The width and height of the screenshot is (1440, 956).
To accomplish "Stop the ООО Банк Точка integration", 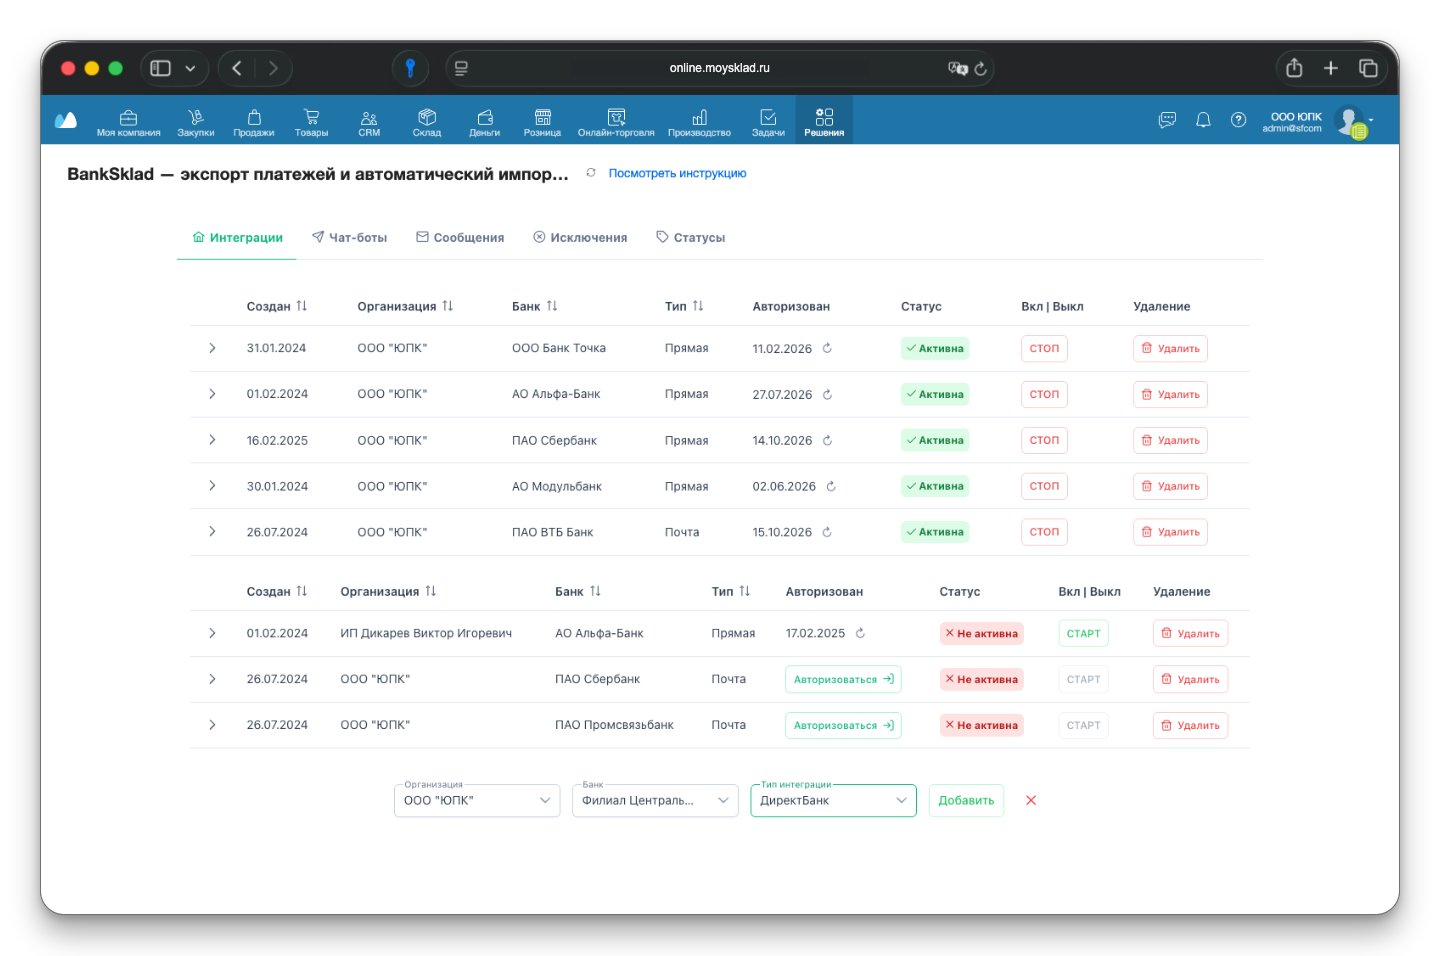I will click(x=1044, y=348).
